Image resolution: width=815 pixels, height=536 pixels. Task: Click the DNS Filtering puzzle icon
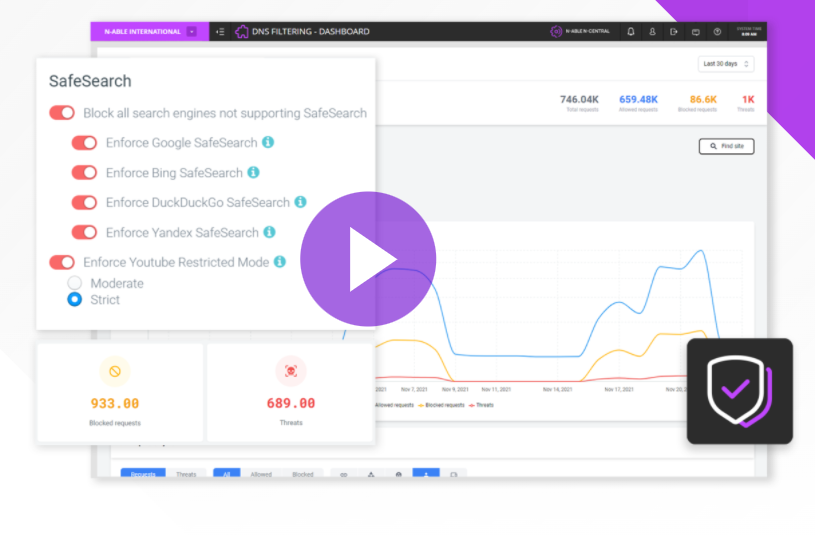(242, 32)
